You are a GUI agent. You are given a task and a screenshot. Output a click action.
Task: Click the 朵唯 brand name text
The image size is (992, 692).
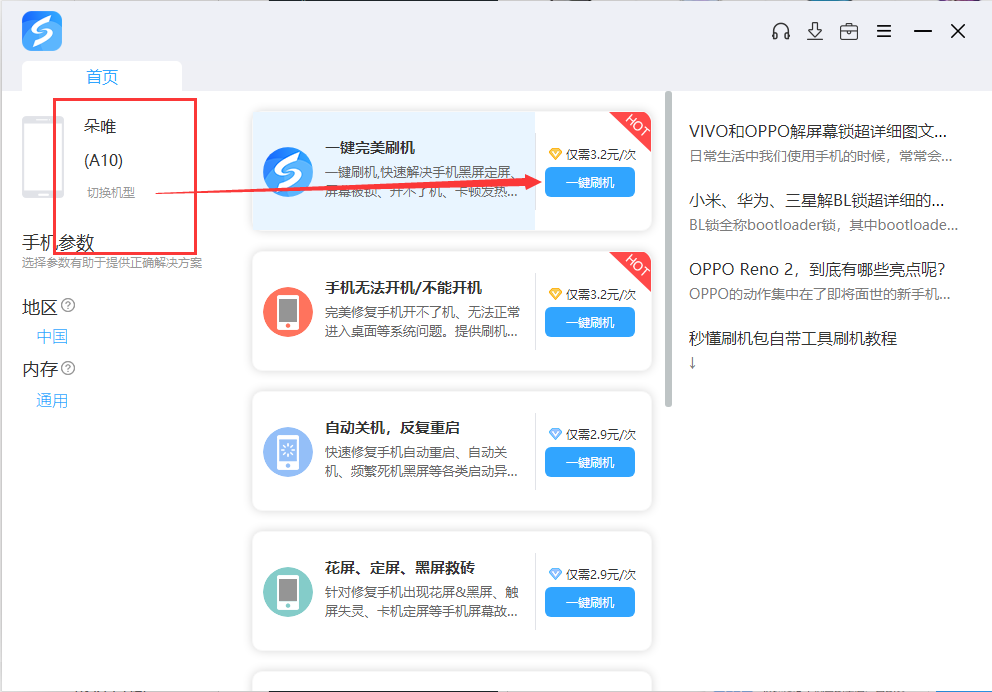(100, 126)
